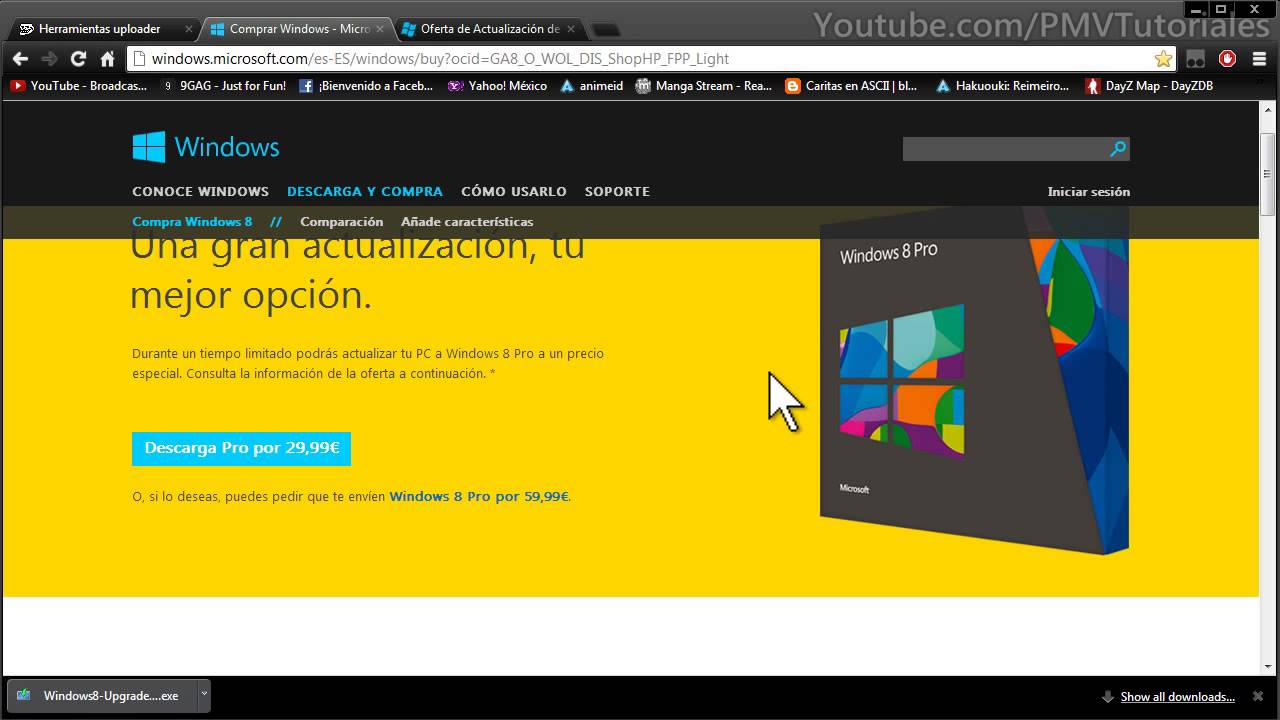Viewport: 1280px width, 720px height.
Task: Open a new tab with the new-tab button
Action: click(606, 30)
